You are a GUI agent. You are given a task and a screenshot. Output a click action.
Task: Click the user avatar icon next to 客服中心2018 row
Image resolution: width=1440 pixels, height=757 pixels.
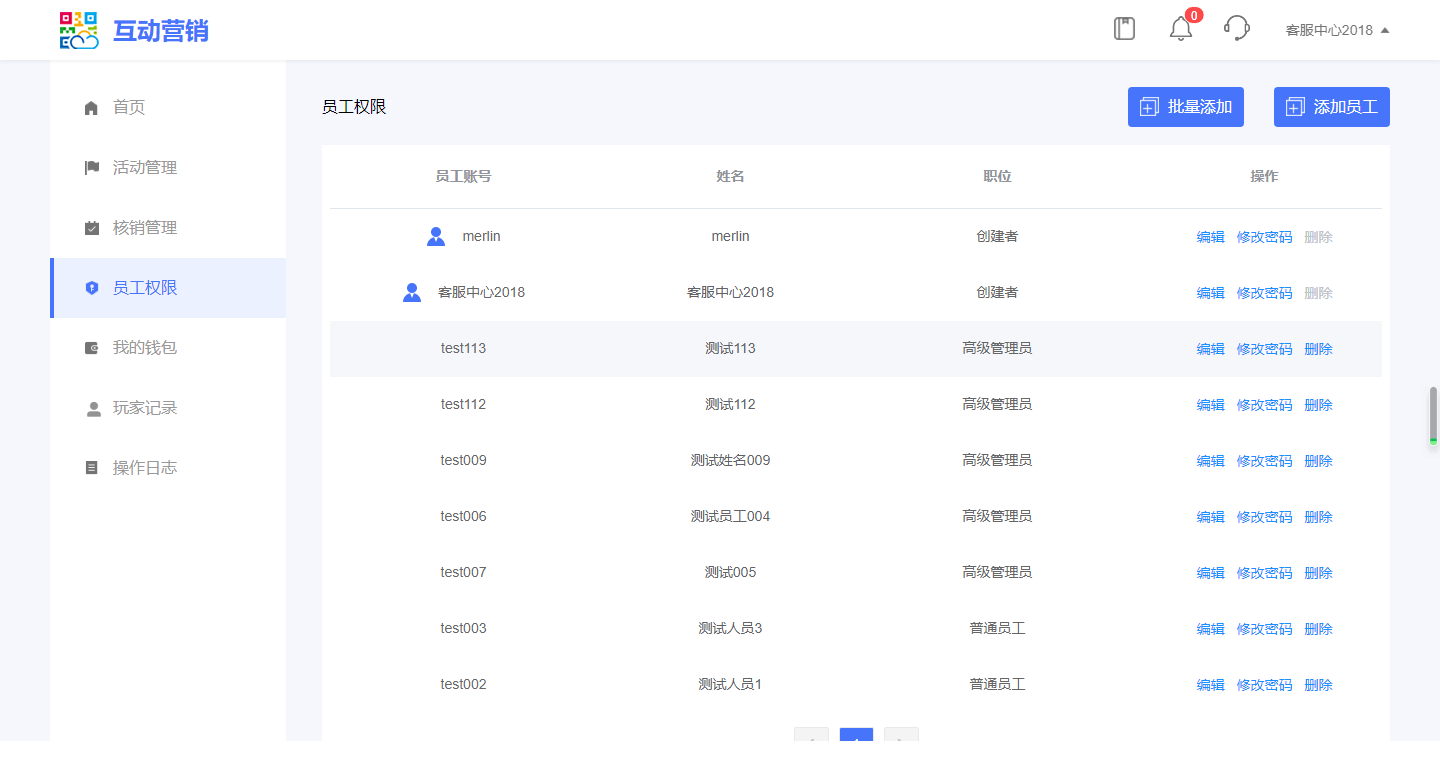click(x=412, y=293)
